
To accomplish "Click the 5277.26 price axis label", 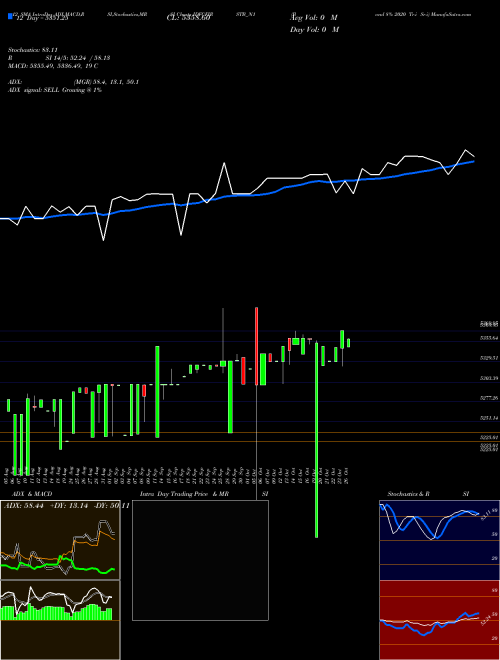I will point(489,398).
